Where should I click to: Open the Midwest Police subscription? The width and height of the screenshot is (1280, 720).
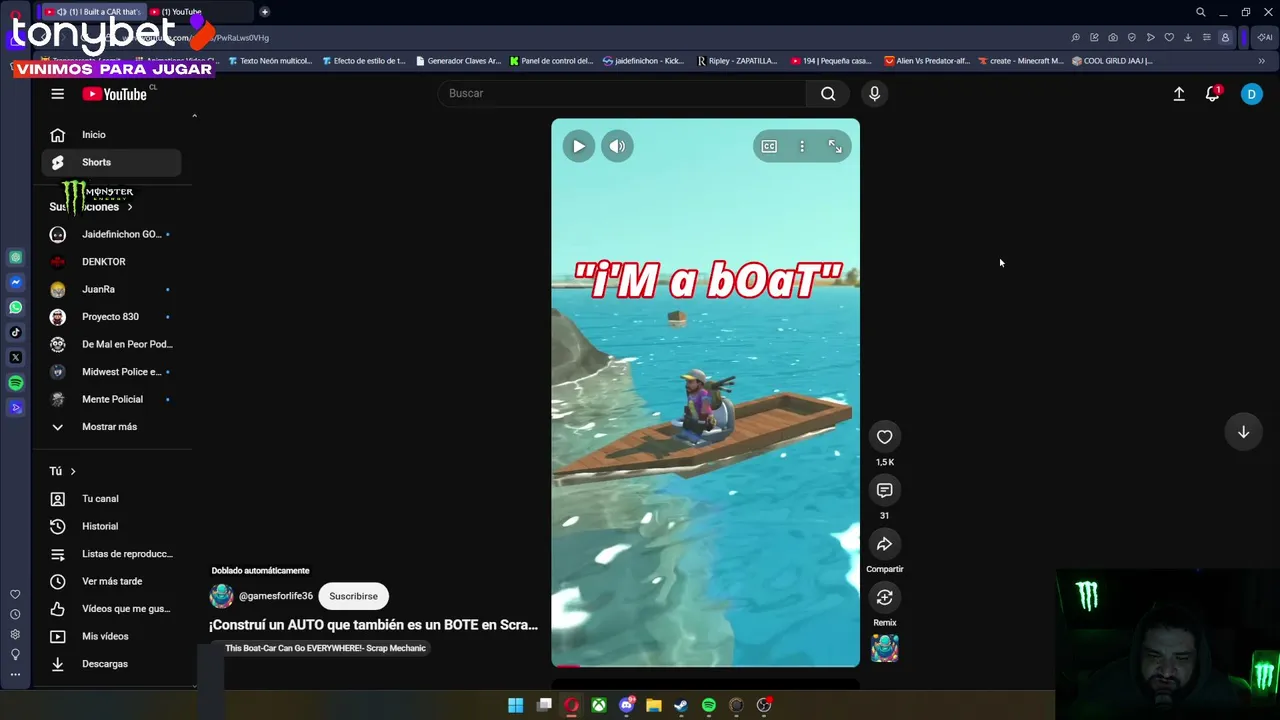tap(111, 372)
